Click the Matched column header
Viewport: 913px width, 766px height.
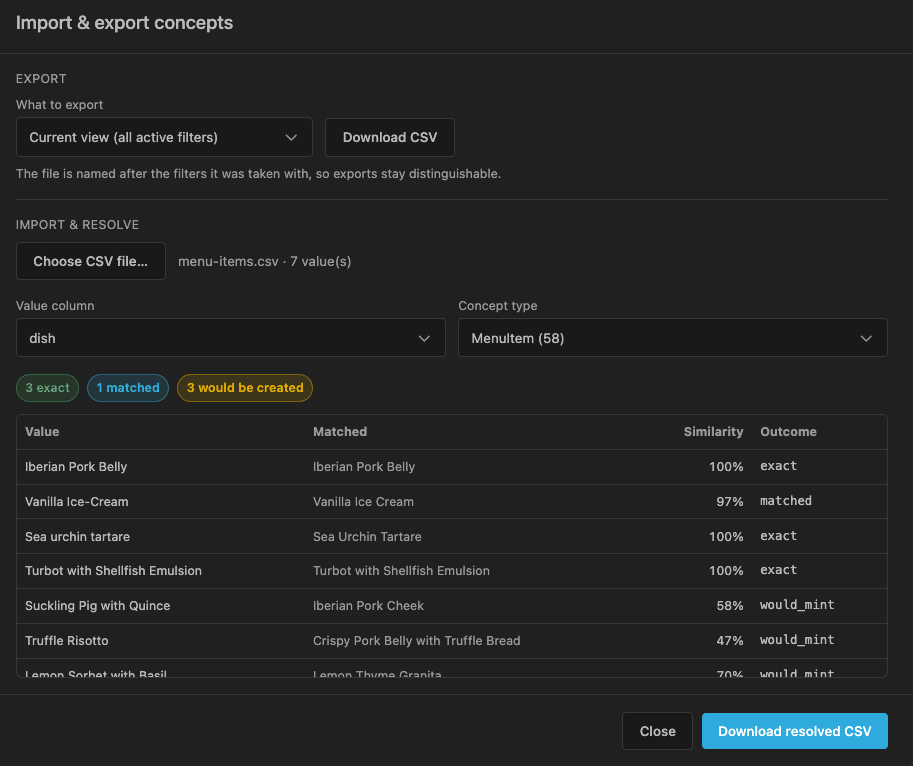[340, 432]
